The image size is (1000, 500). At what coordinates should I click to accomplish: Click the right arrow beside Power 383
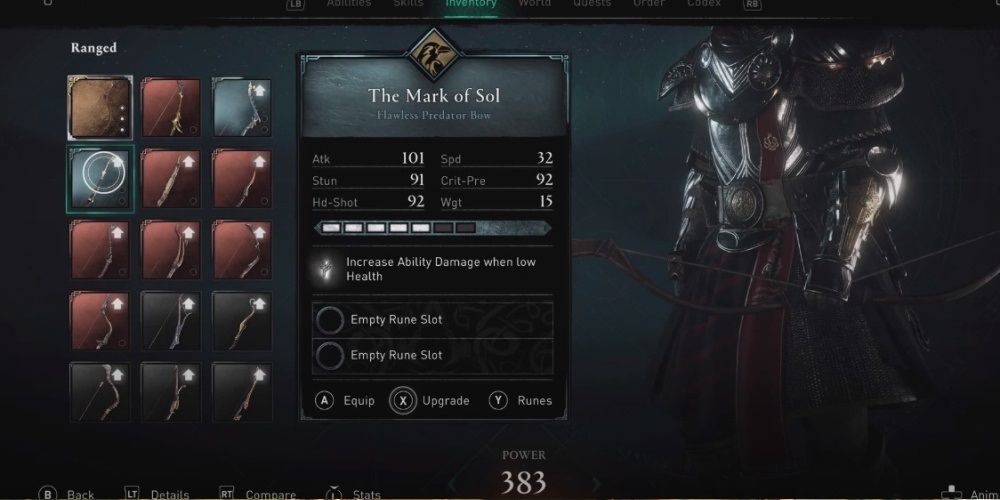[597, 484]
